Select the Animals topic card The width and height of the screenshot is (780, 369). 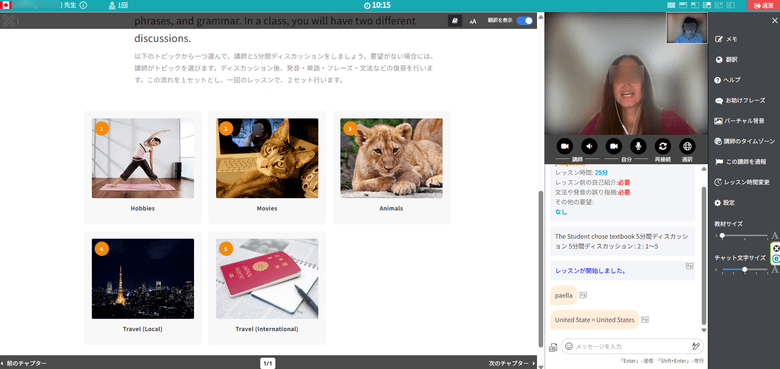[x=391, y=167]
